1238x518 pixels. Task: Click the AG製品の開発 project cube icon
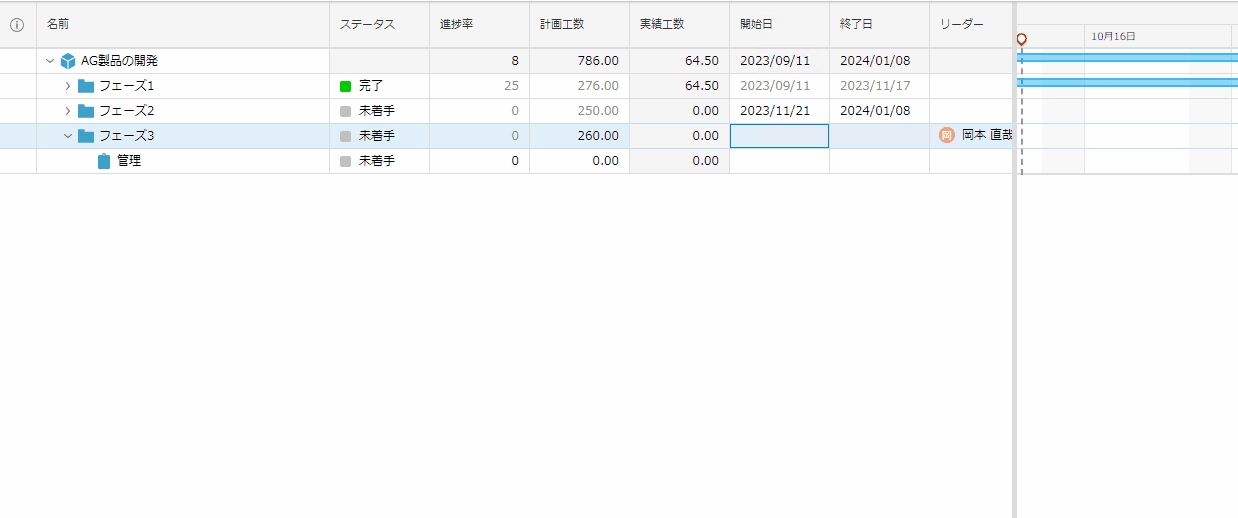pos(68,61)
